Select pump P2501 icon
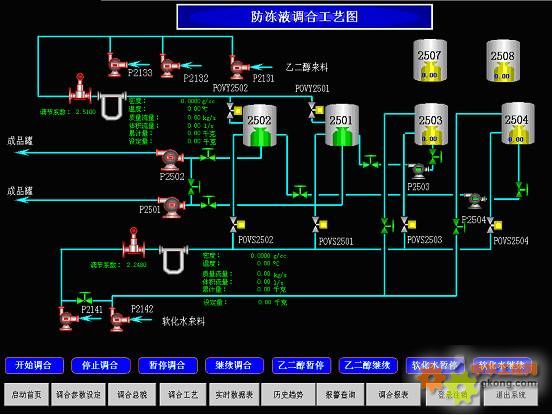This screenshot has height=415, width=552. pos(172,207)
